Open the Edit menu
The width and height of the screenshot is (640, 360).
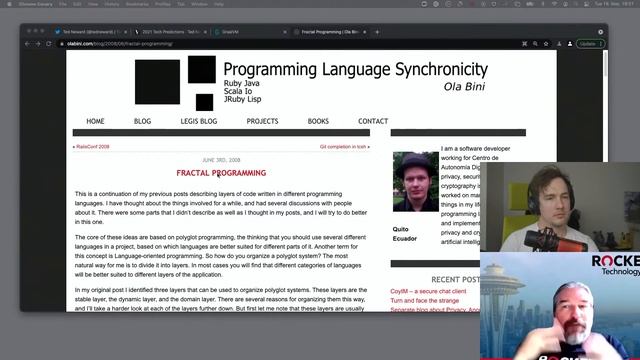(x=77, y=4)
